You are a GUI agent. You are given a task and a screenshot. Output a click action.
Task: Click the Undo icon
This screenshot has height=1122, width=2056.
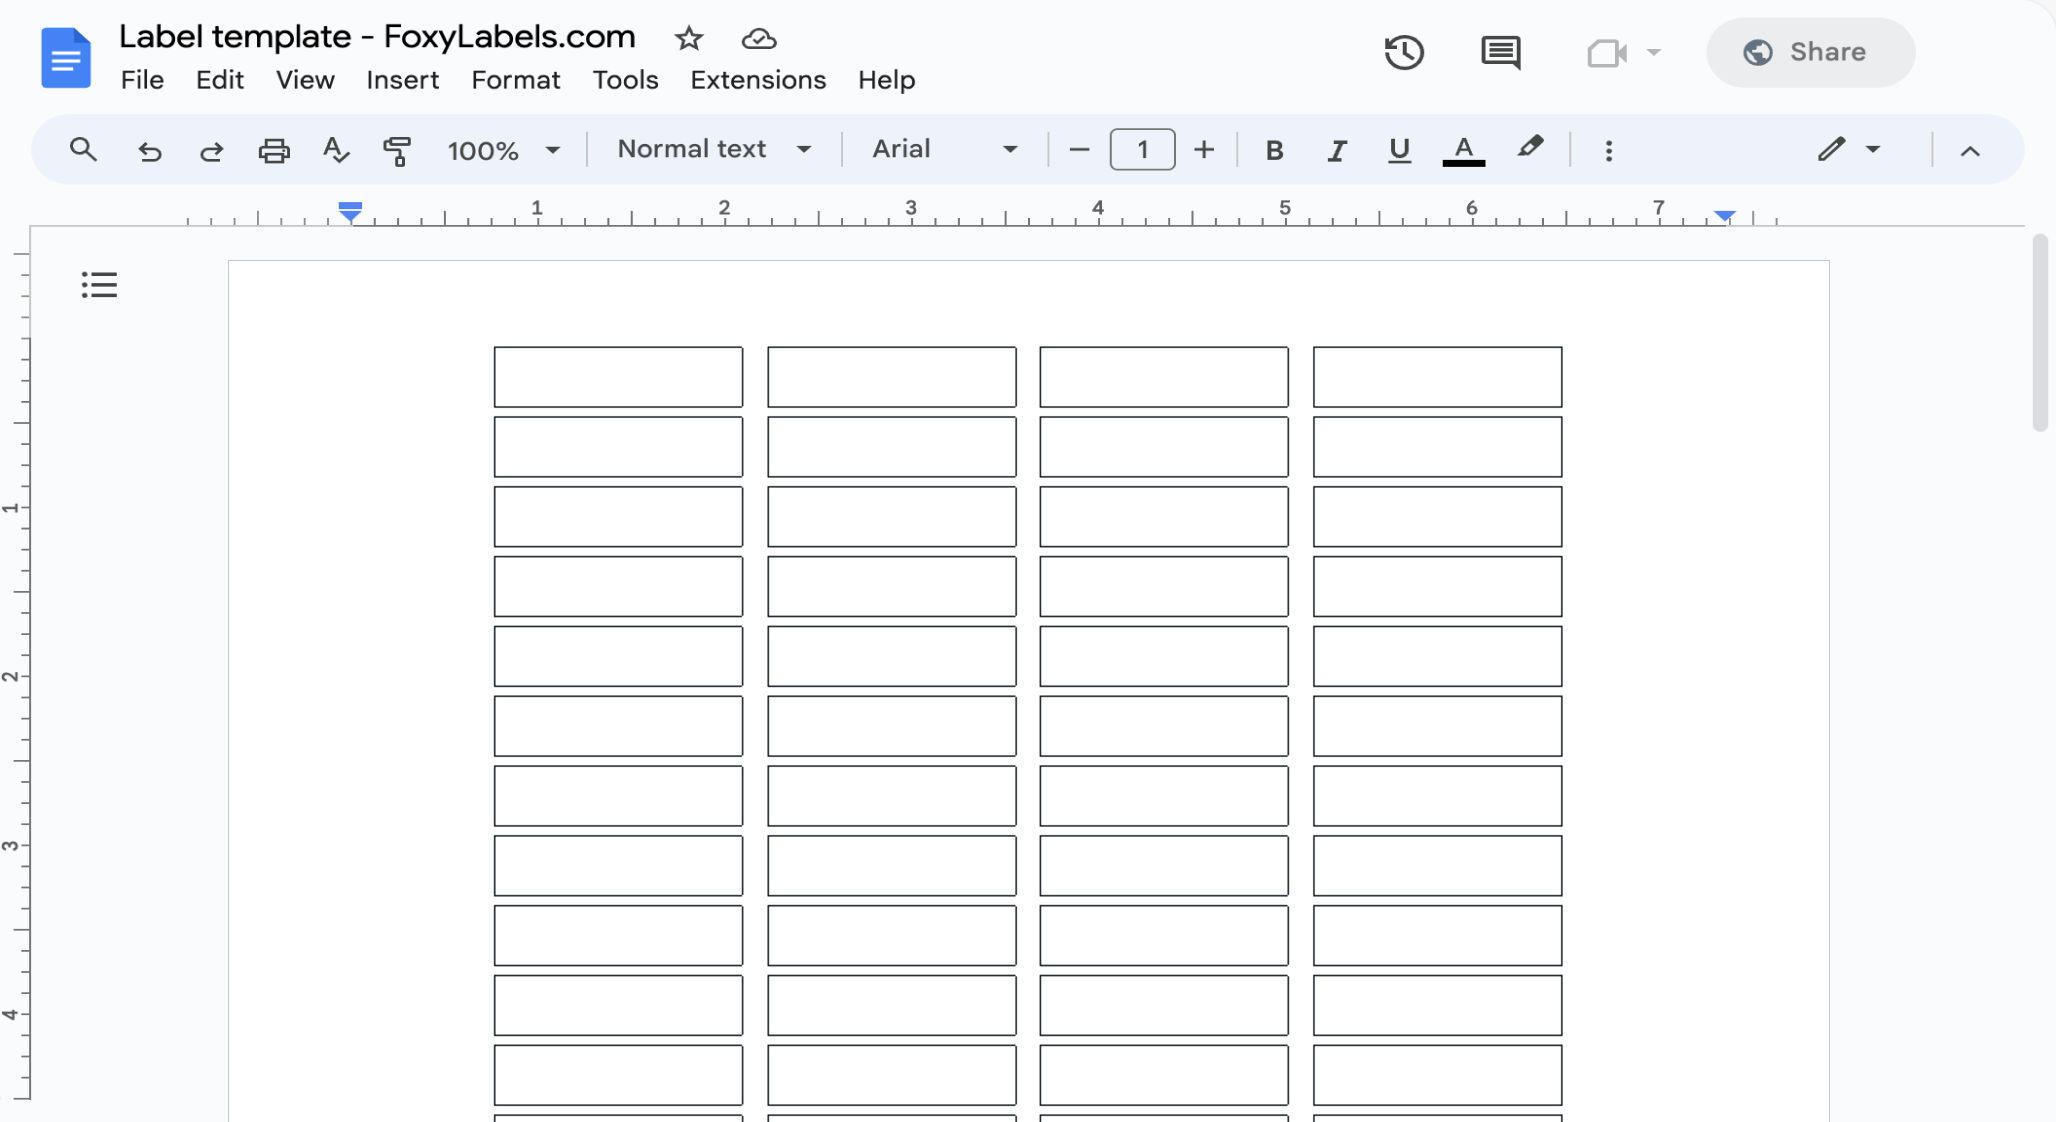(149, 150)
